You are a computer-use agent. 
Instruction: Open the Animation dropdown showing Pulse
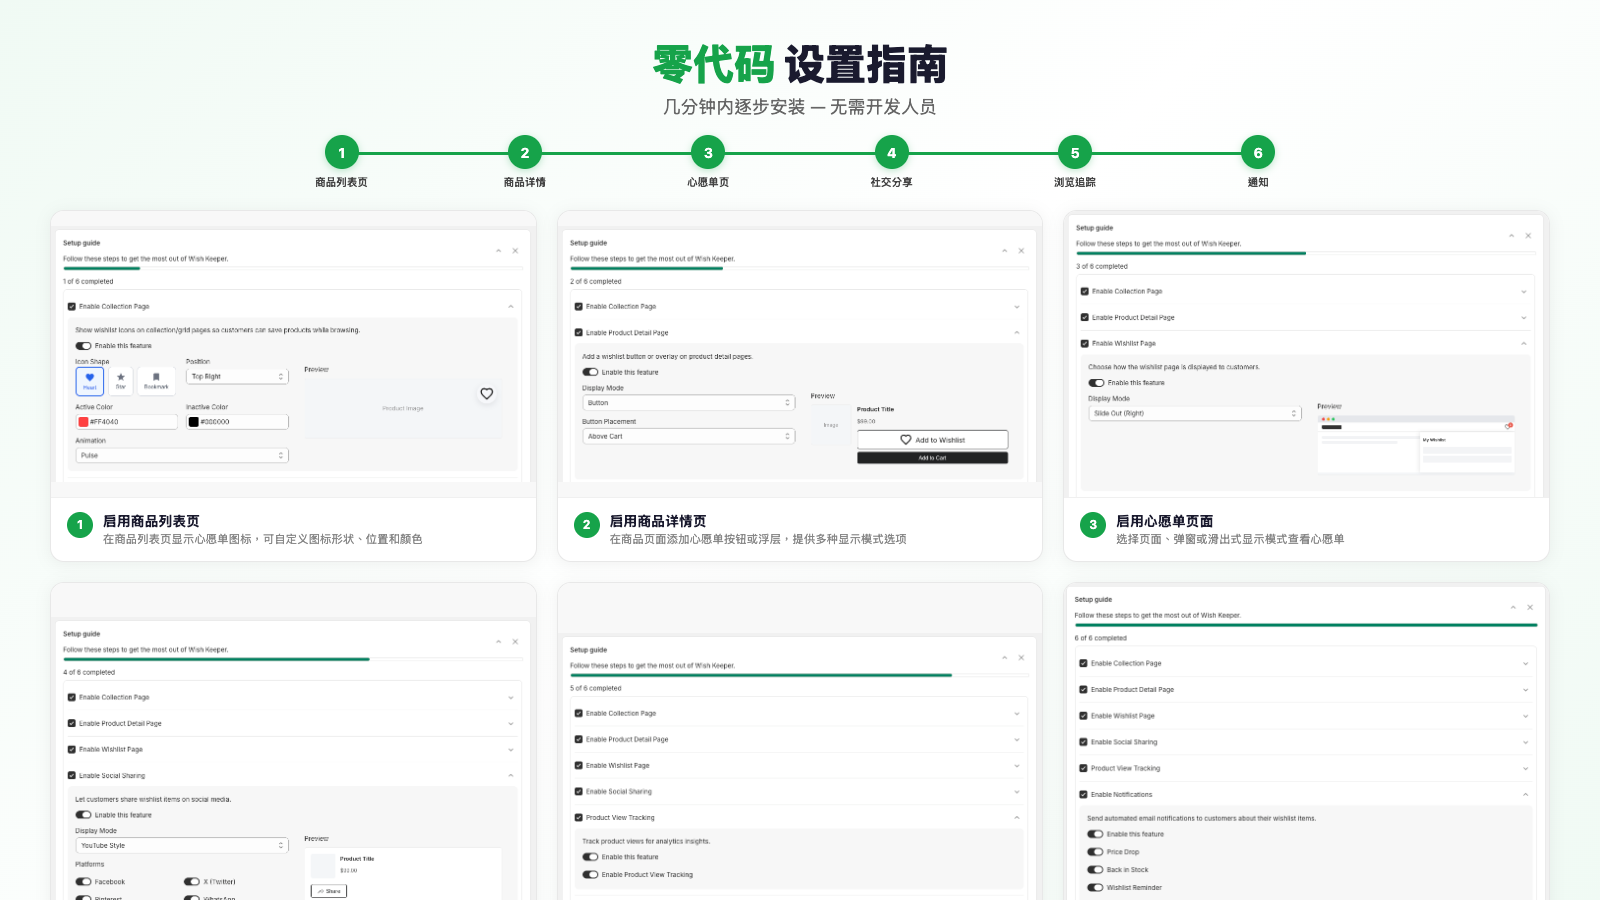[182, 456]
